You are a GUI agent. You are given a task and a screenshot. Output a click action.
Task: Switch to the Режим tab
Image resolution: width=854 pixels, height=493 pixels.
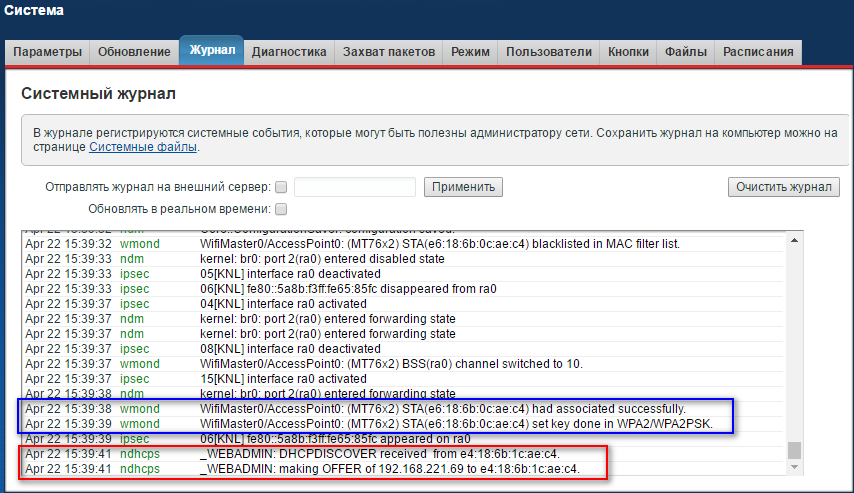coord(470,52)
